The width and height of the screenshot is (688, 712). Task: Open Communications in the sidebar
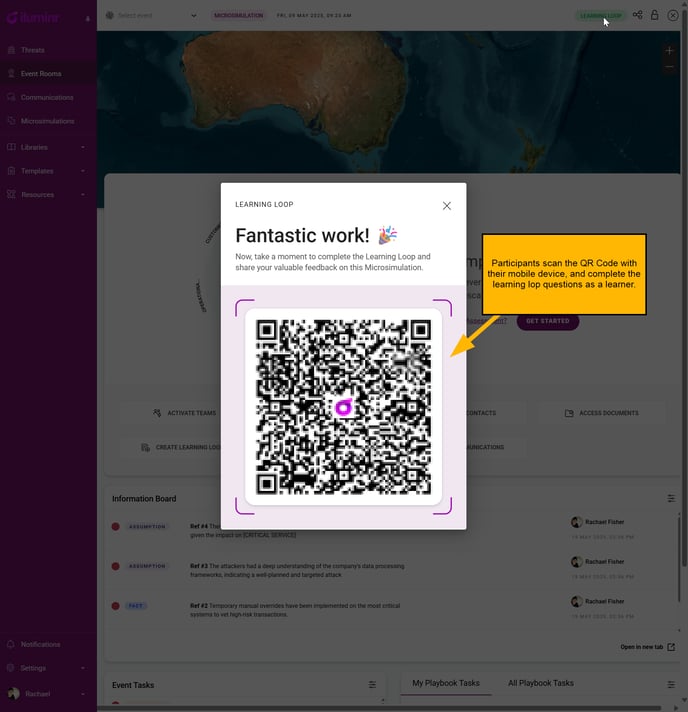point(48,97)
